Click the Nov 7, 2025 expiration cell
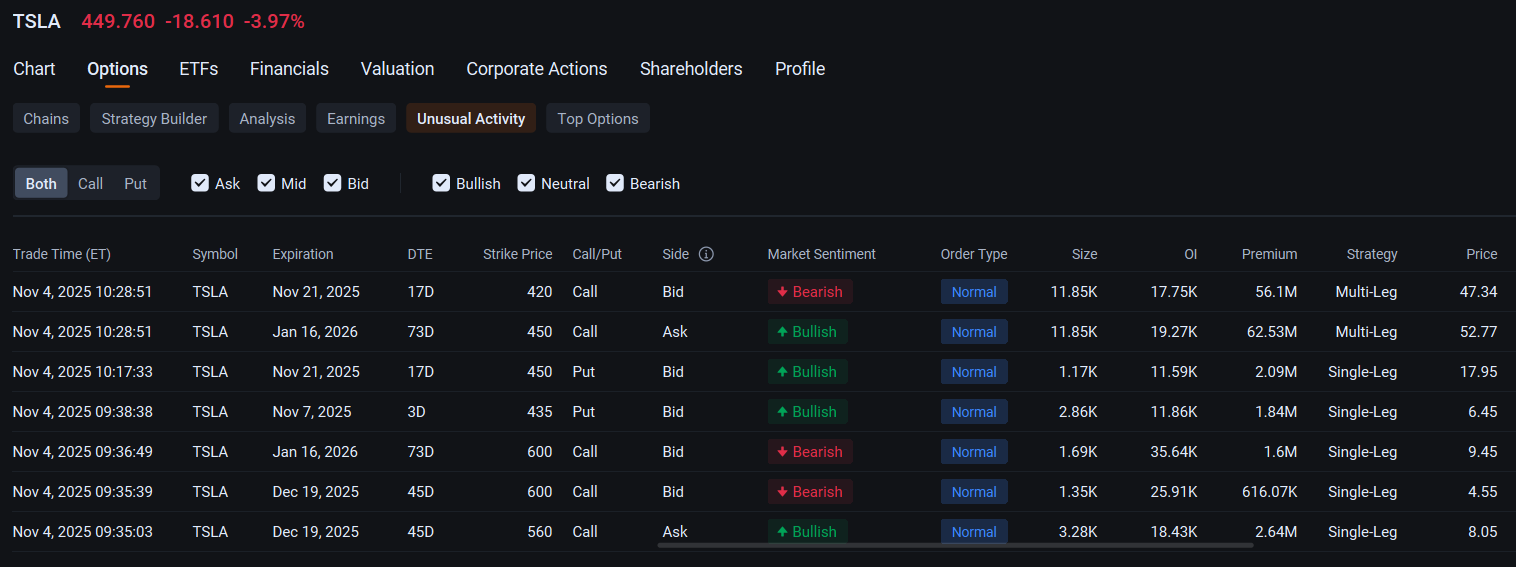The width and height of the screenshot is (1516, 567). point(312,412)
